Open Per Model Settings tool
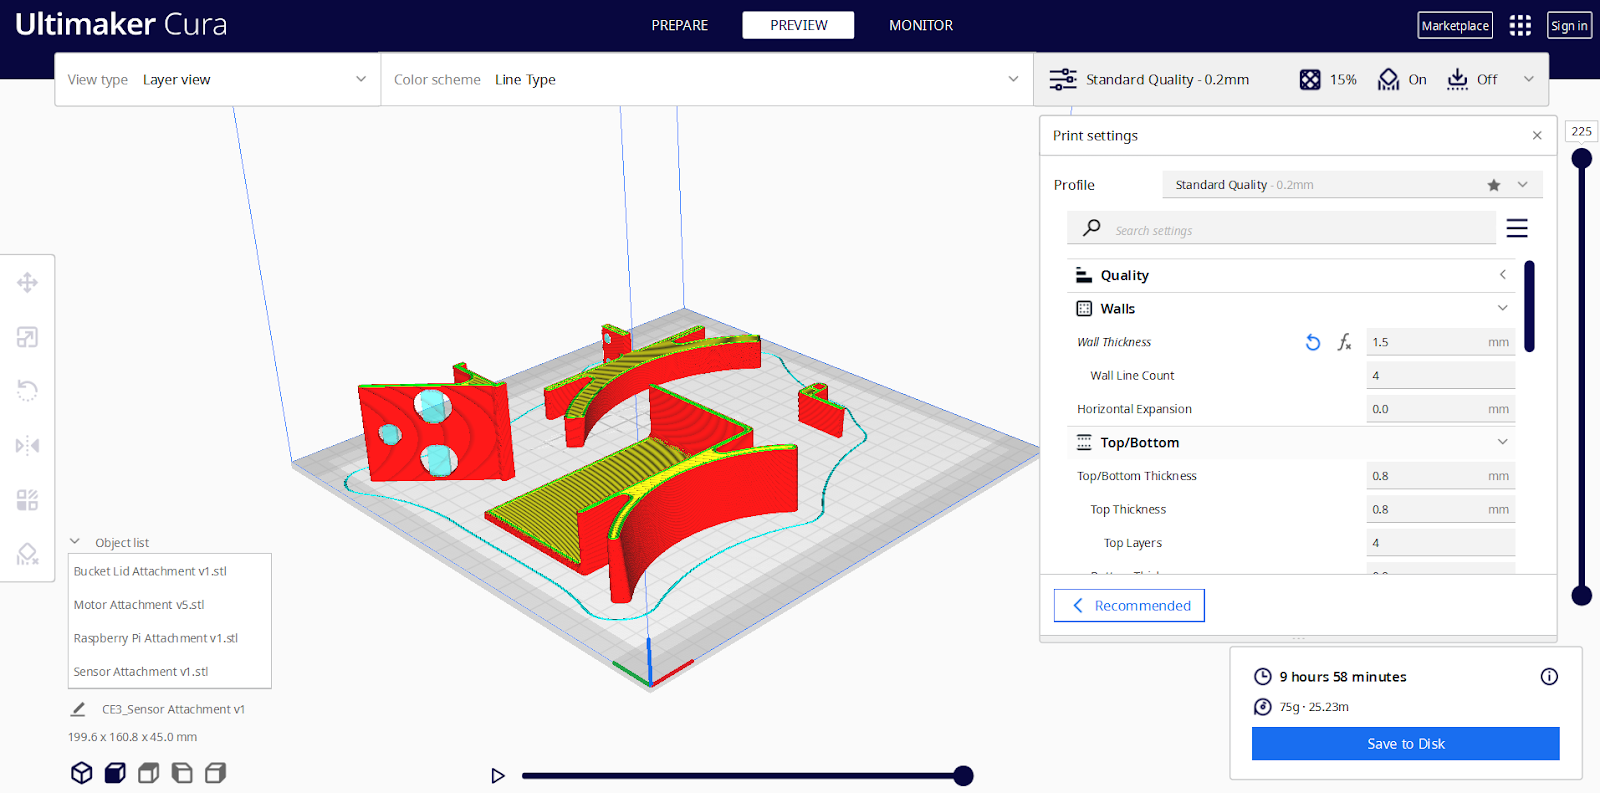 pyautogui.click(x=27, y=500)
